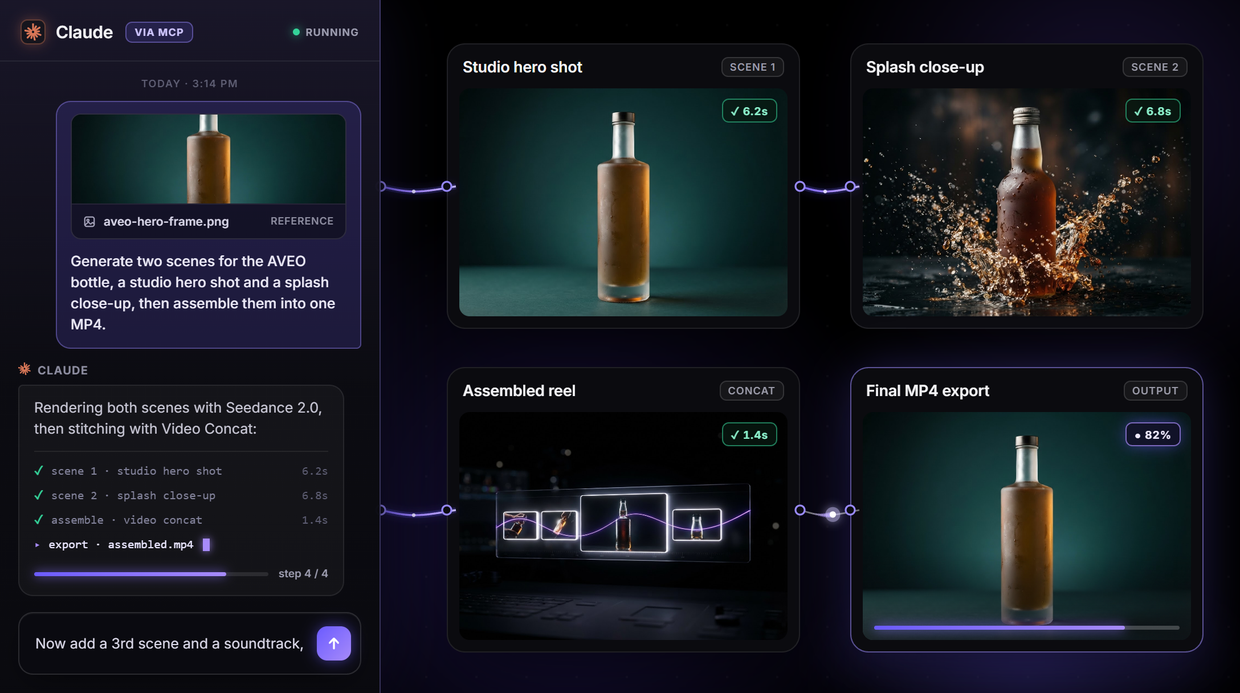Click the image file icon beside aveo-hero-frame.png
Image resolution: width=1240 pixels, height=693 pixels.
[x=89, y=221]
